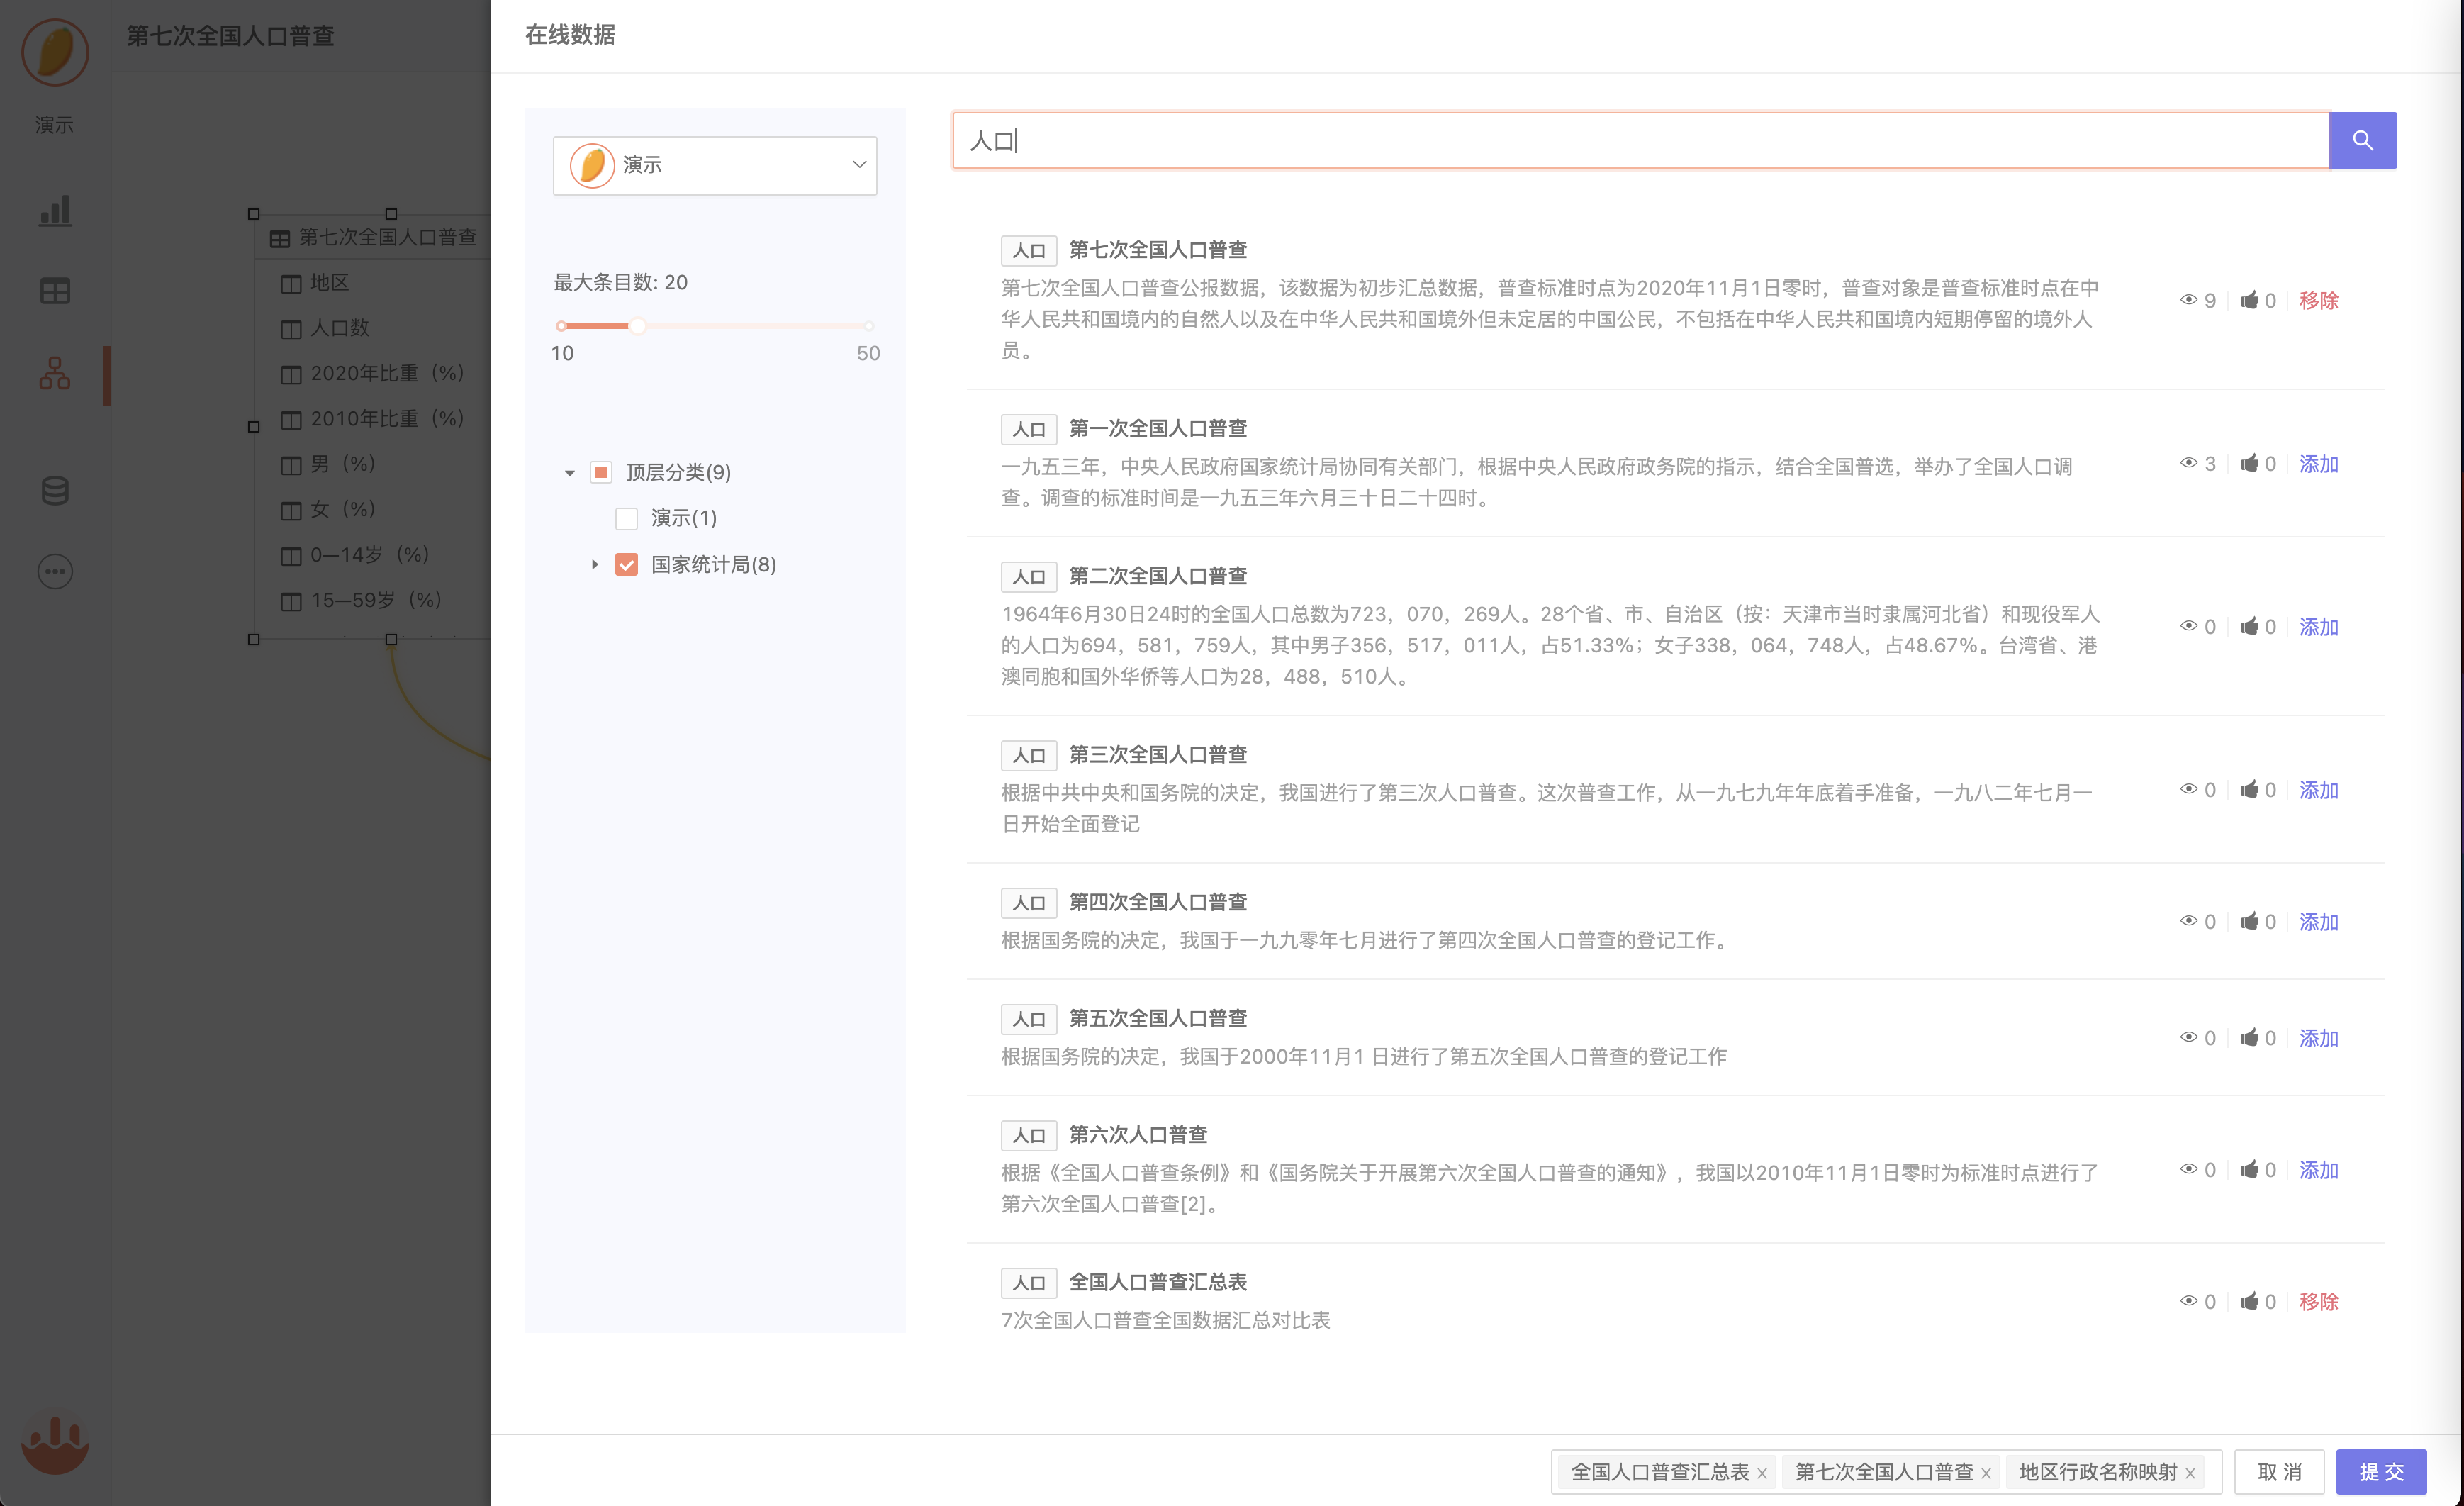This screenshot has width=2464, height=1506.
Task: Click the magnifier search button
Action: (2362, 141)
